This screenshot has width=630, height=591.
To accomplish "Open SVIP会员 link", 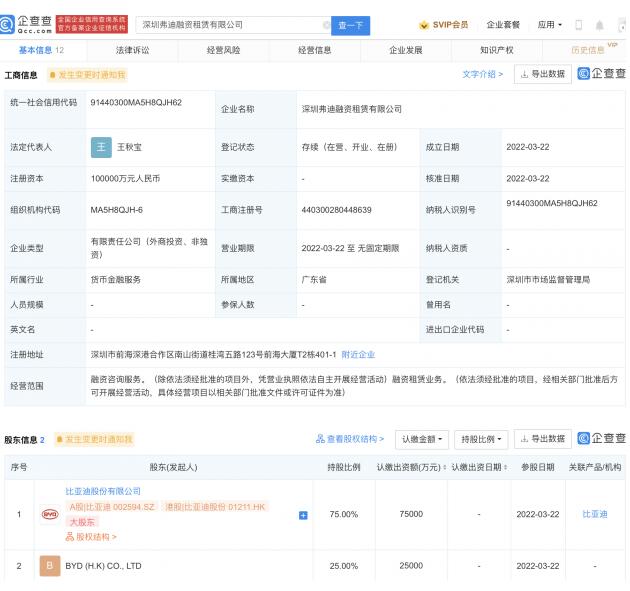I will tap(450, 25).
